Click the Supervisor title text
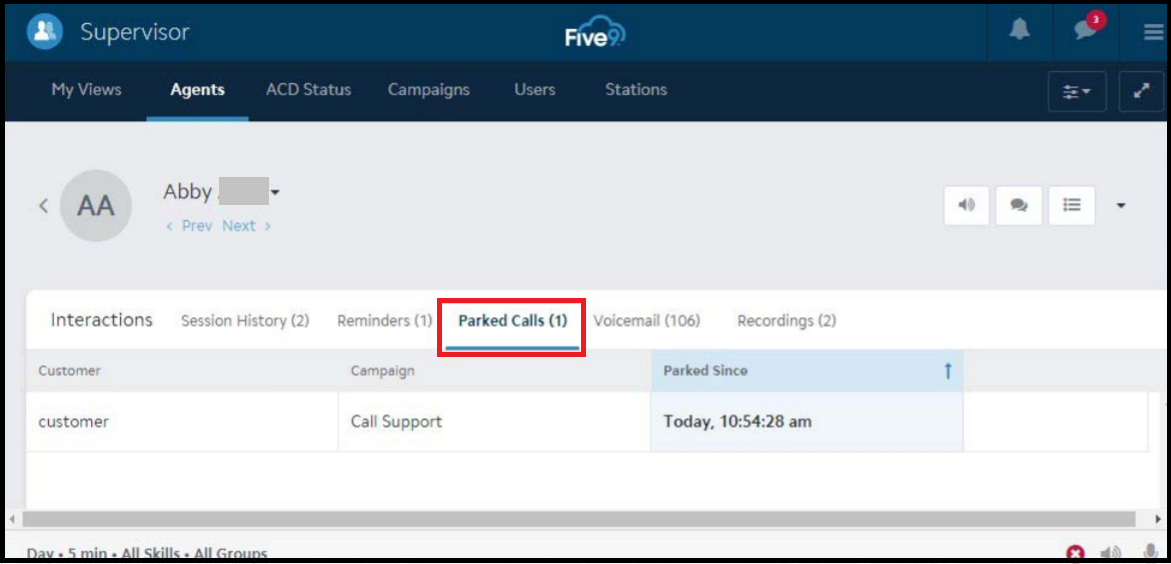 coord(135,32)
